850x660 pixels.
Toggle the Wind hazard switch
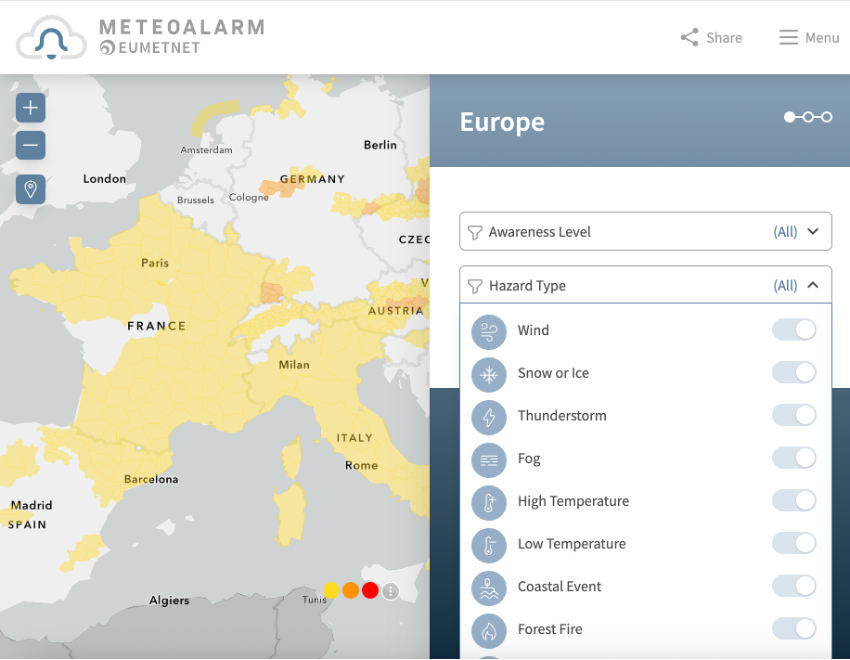coord(794,329)
